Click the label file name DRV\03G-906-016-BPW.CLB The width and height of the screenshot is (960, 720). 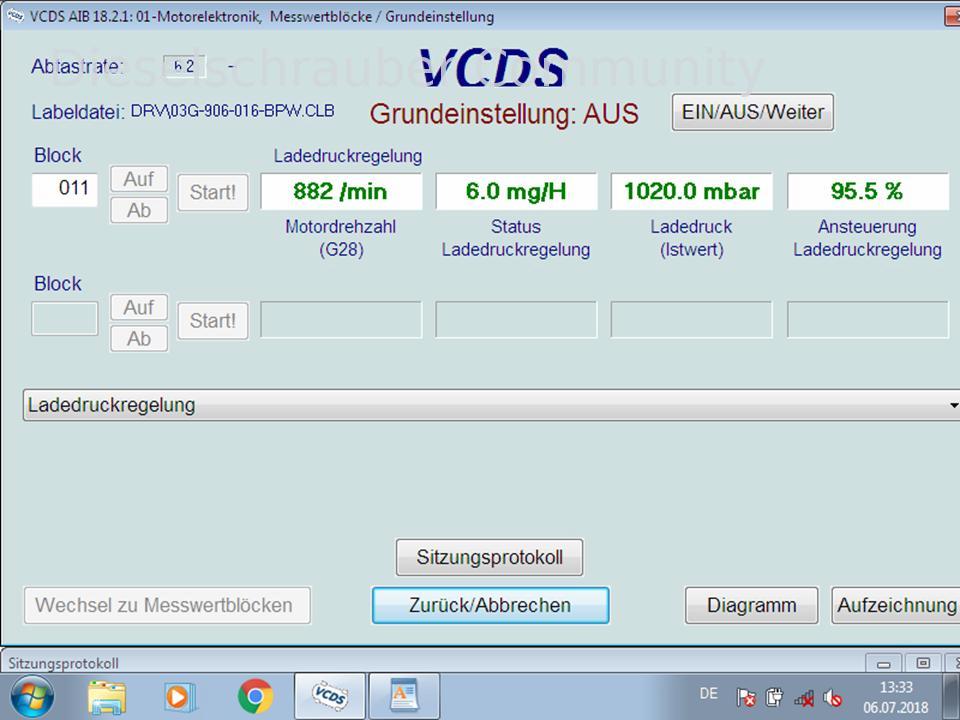tap(233, 111)
